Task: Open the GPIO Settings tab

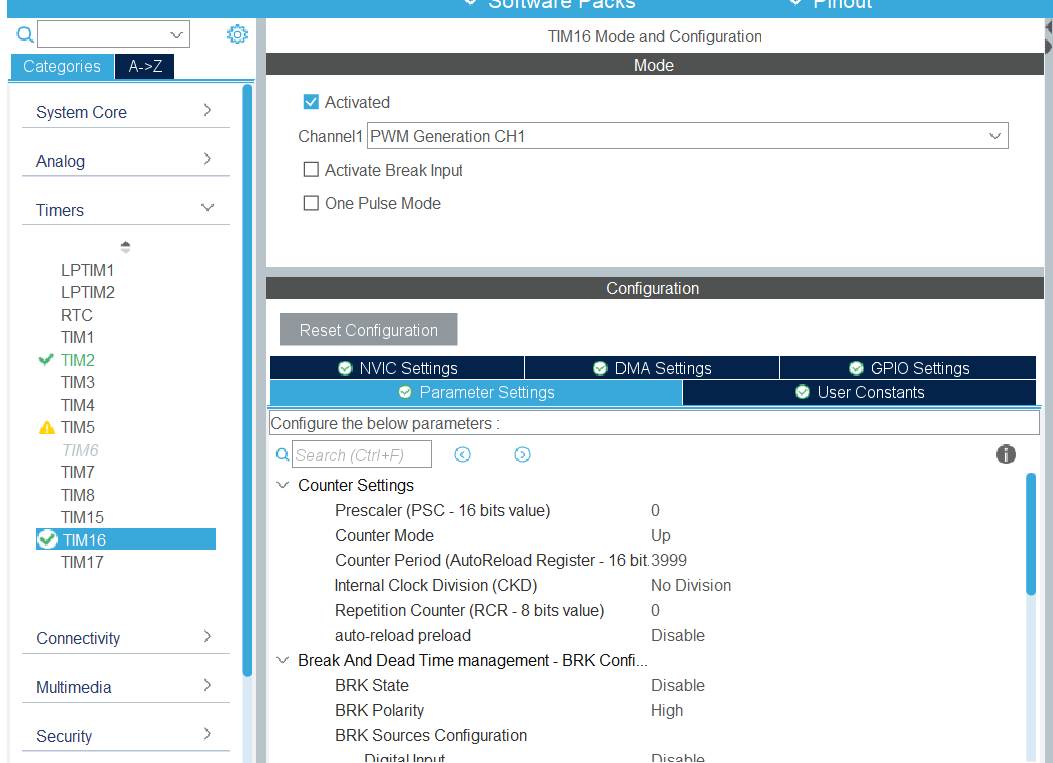Action: click(x=908, y=368)
